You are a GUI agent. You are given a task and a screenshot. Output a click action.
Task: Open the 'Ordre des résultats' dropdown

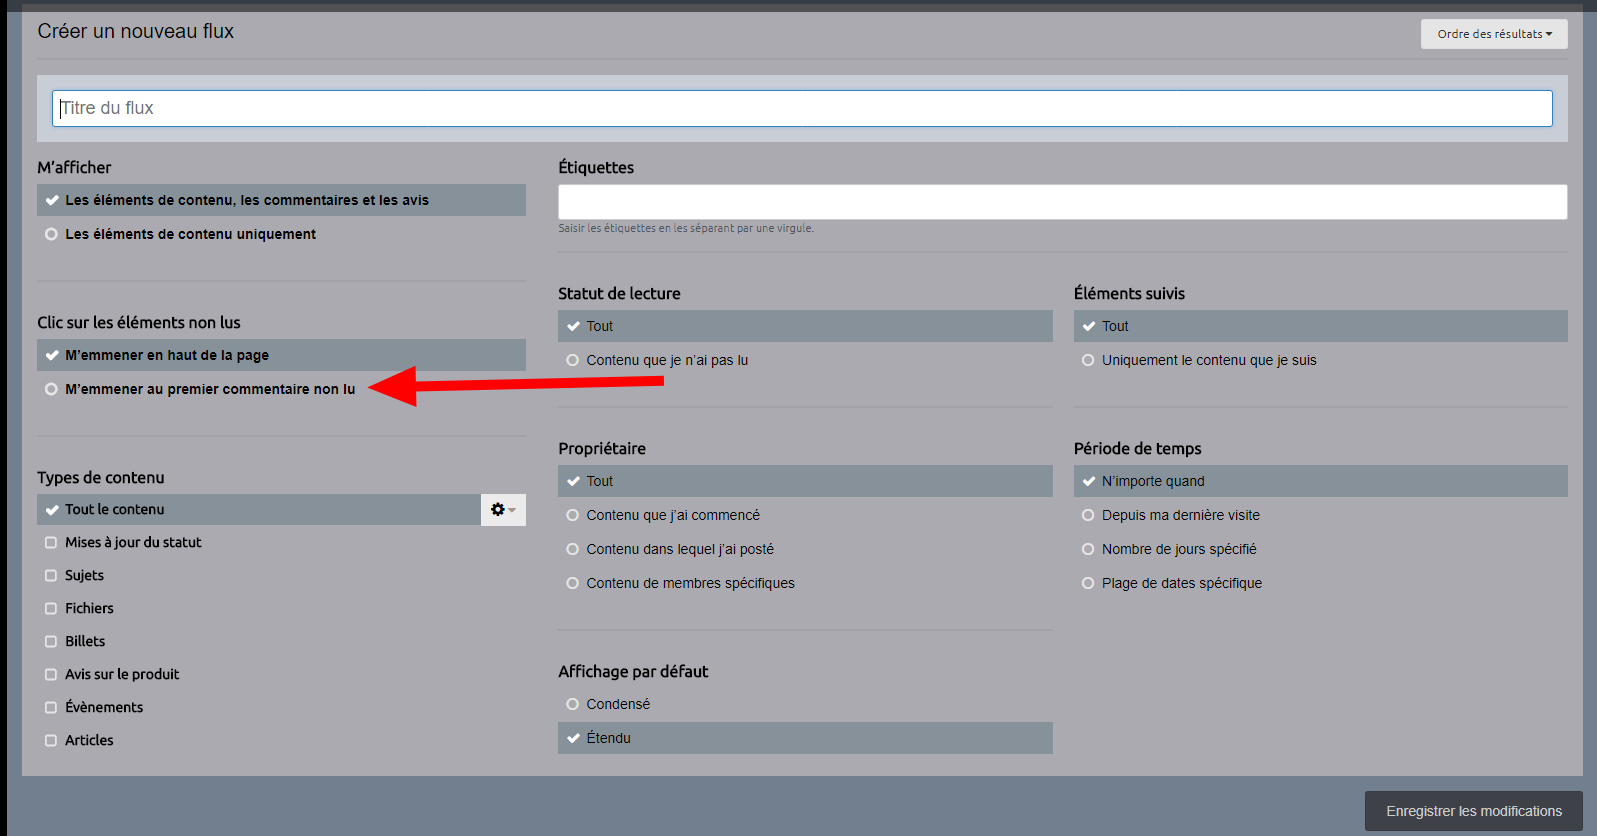[x=1494, y=34]
